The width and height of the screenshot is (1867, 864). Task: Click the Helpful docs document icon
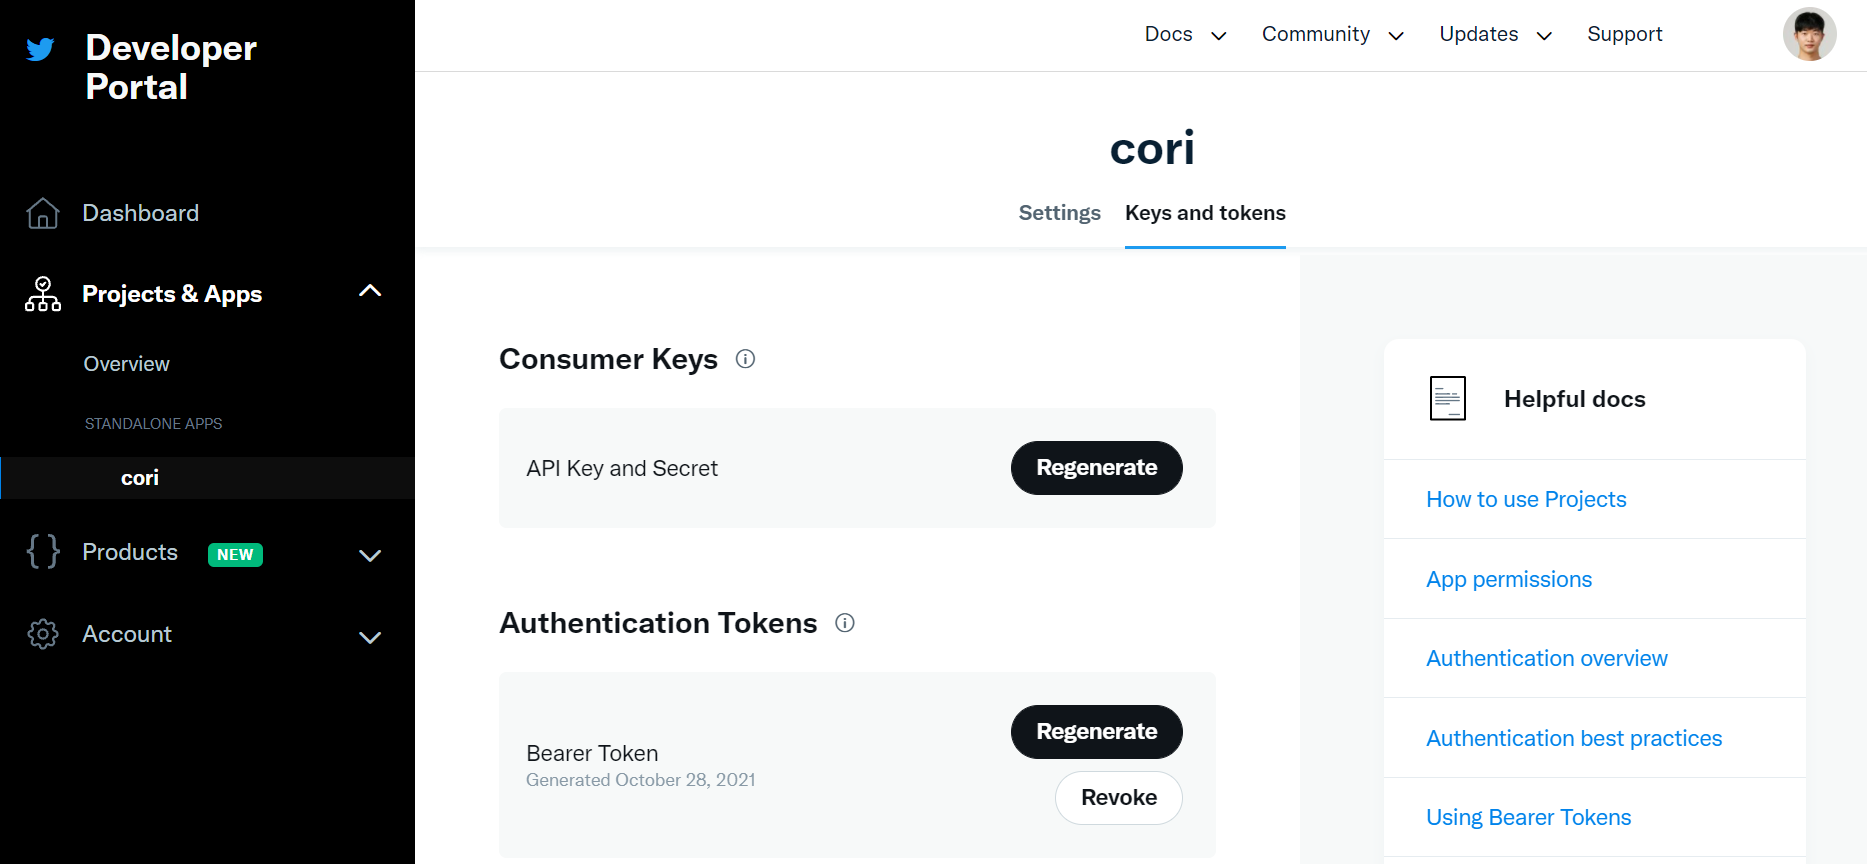click(x=1448, y=398)
